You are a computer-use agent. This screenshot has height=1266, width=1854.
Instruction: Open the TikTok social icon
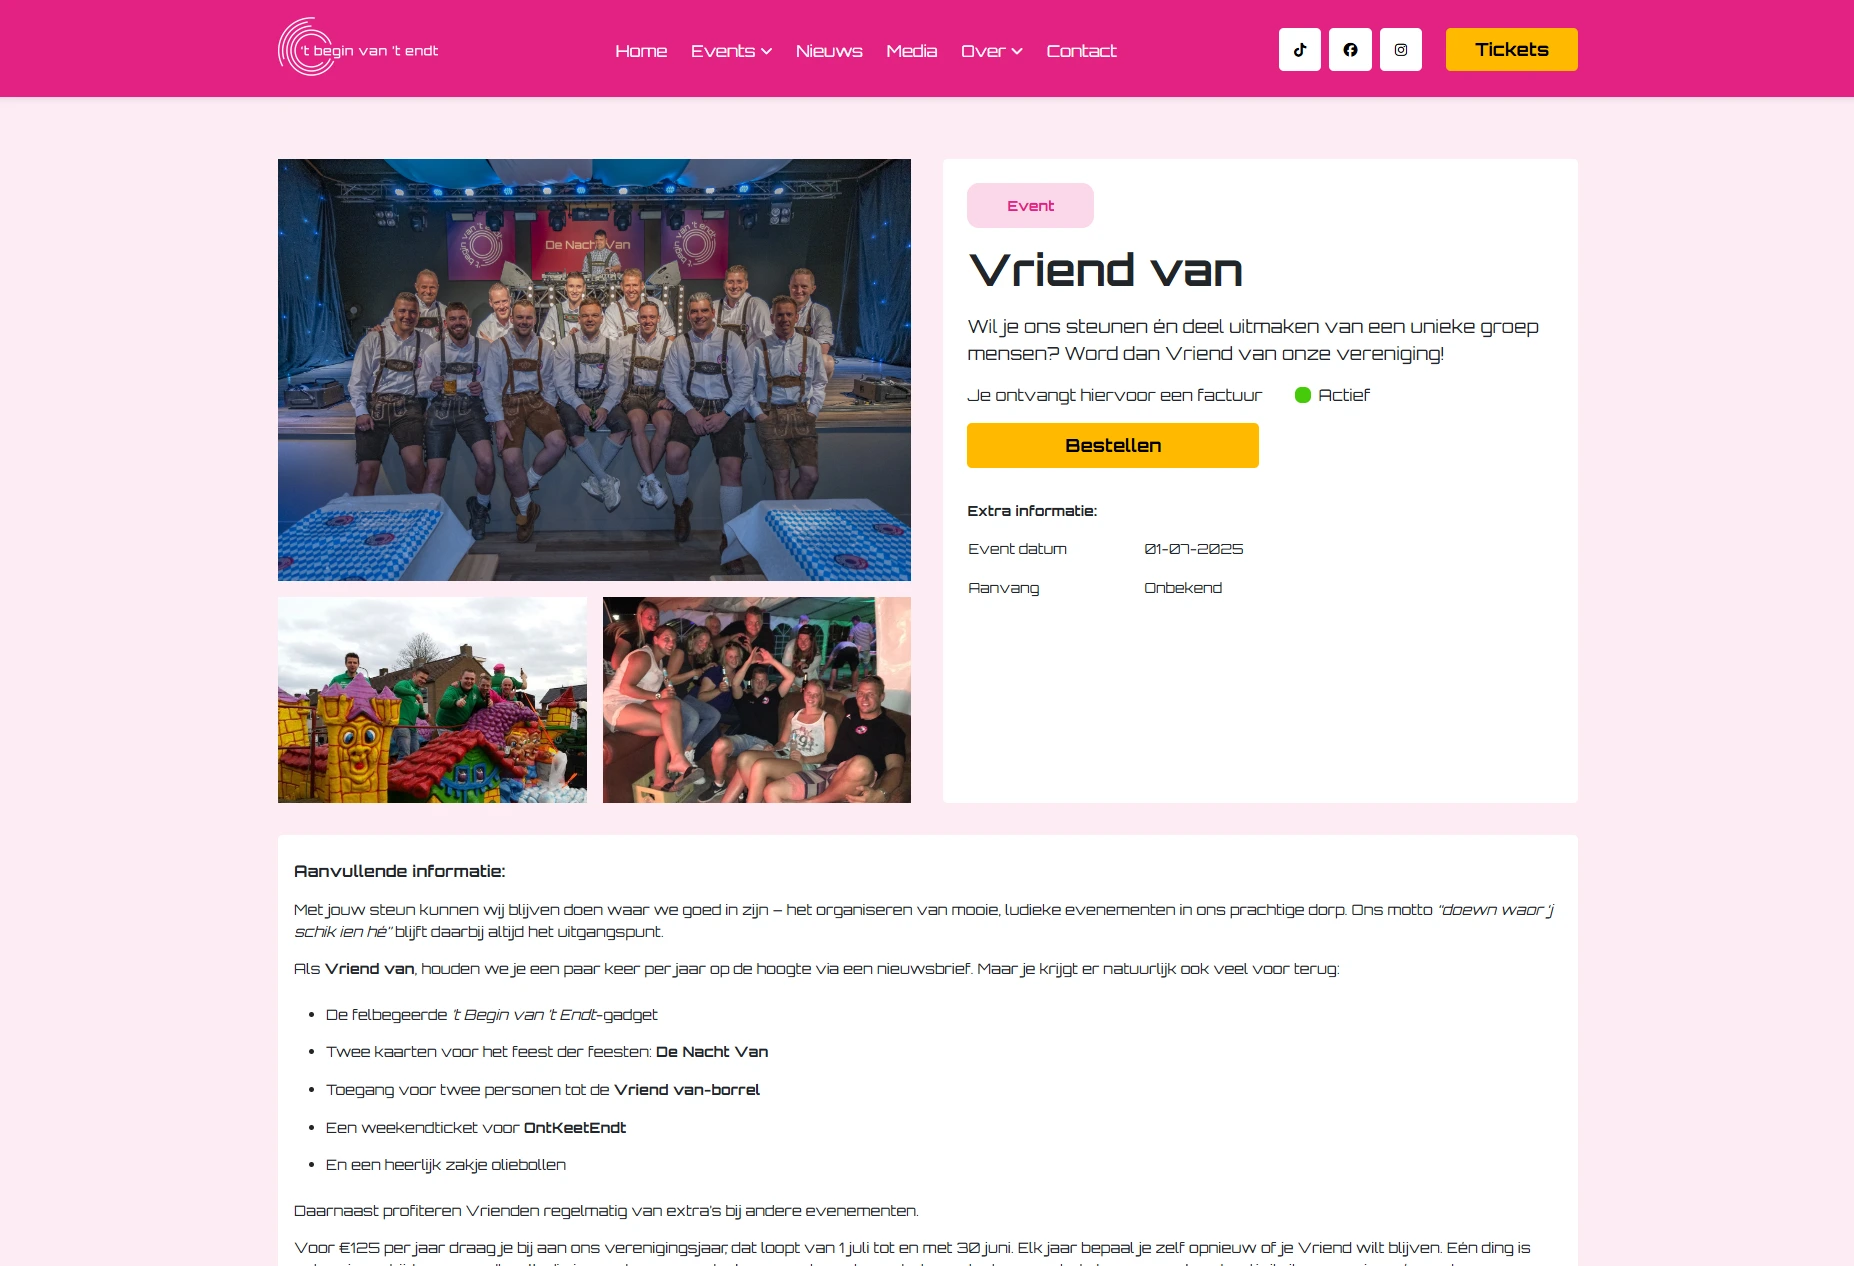tap(1300, 50)
